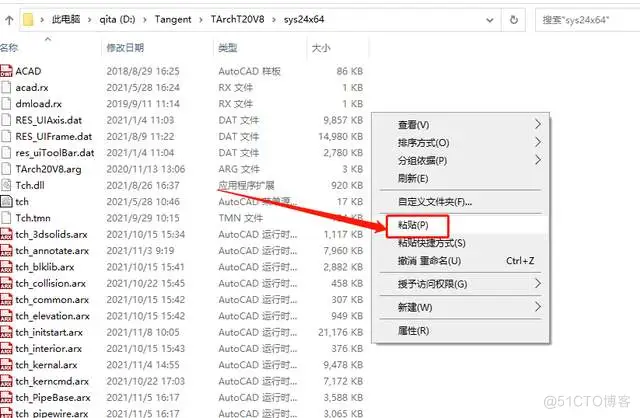The width and height of the screenshot is (640, 418).
Task: Click the tch_PipeBase.arx file icon
Action: pos(6,397)
